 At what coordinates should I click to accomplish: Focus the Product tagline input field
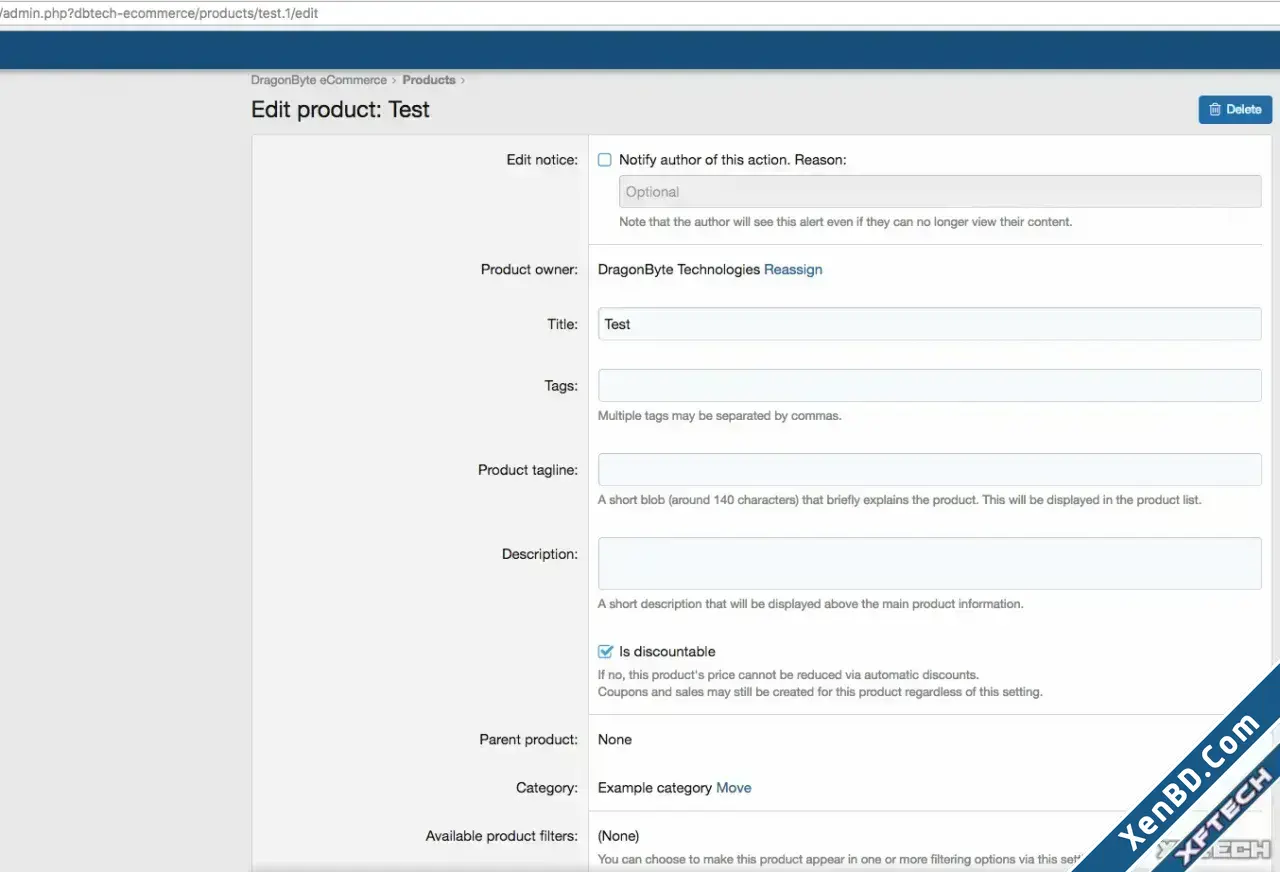pyautogui.click(x=929, y=470)
